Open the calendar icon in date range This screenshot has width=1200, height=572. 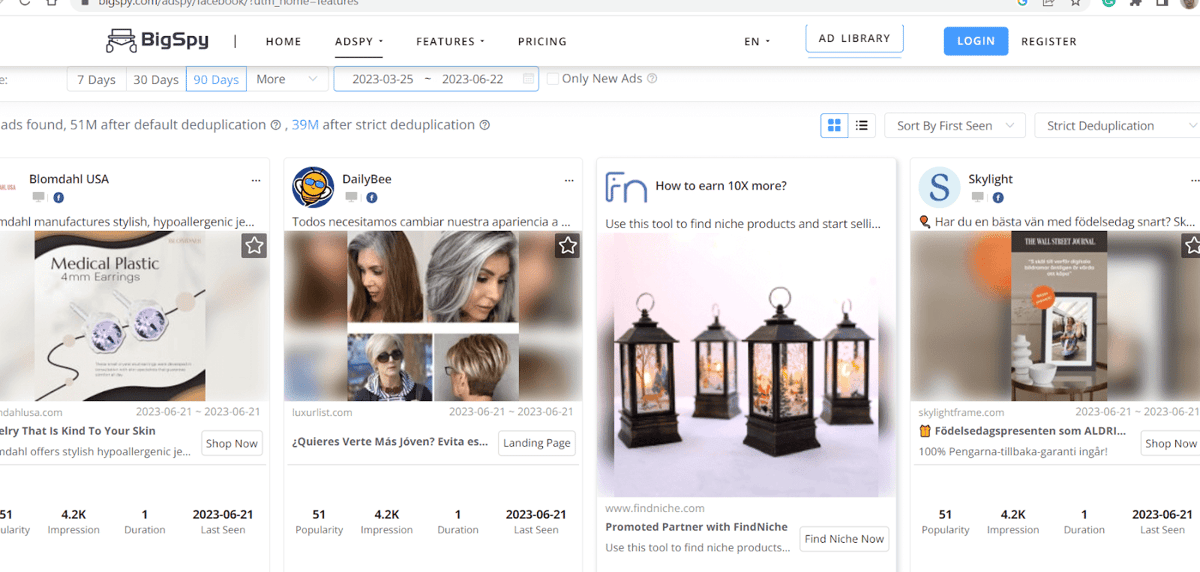point(528,79)
